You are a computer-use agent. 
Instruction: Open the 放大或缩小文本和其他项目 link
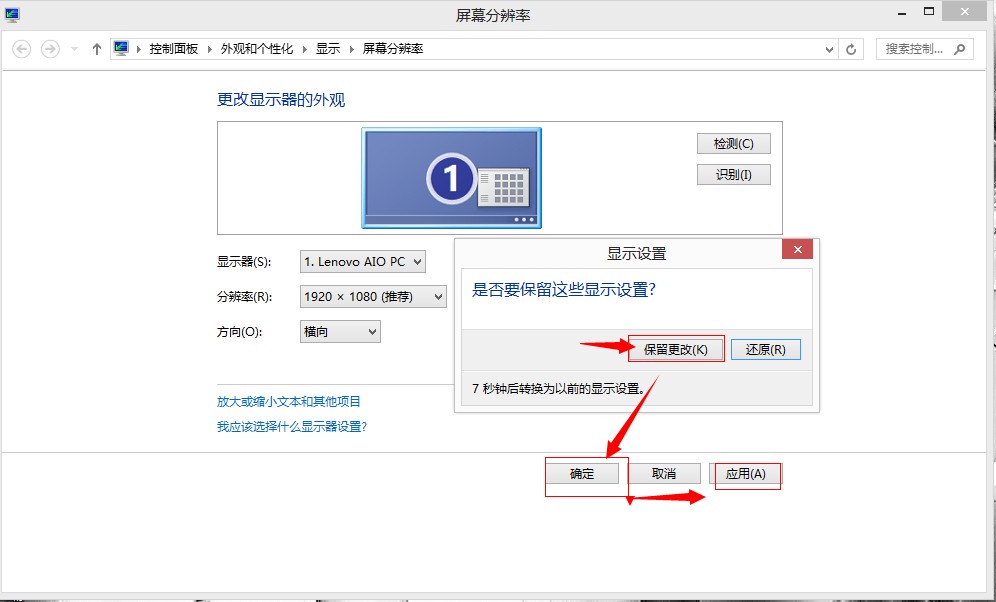[x=289, y=401]
